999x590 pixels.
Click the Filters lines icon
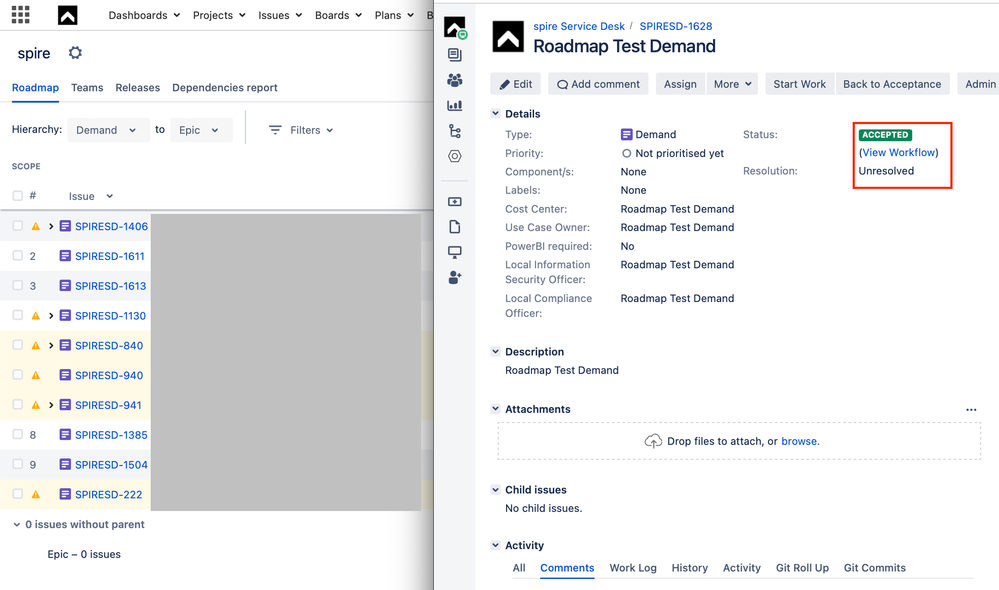pyautogui.click(x=275, y=130)
